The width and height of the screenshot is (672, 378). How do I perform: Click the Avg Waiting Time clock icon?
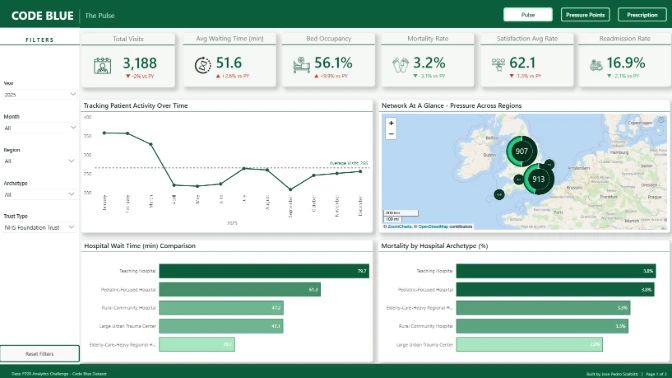click(203, 65)
